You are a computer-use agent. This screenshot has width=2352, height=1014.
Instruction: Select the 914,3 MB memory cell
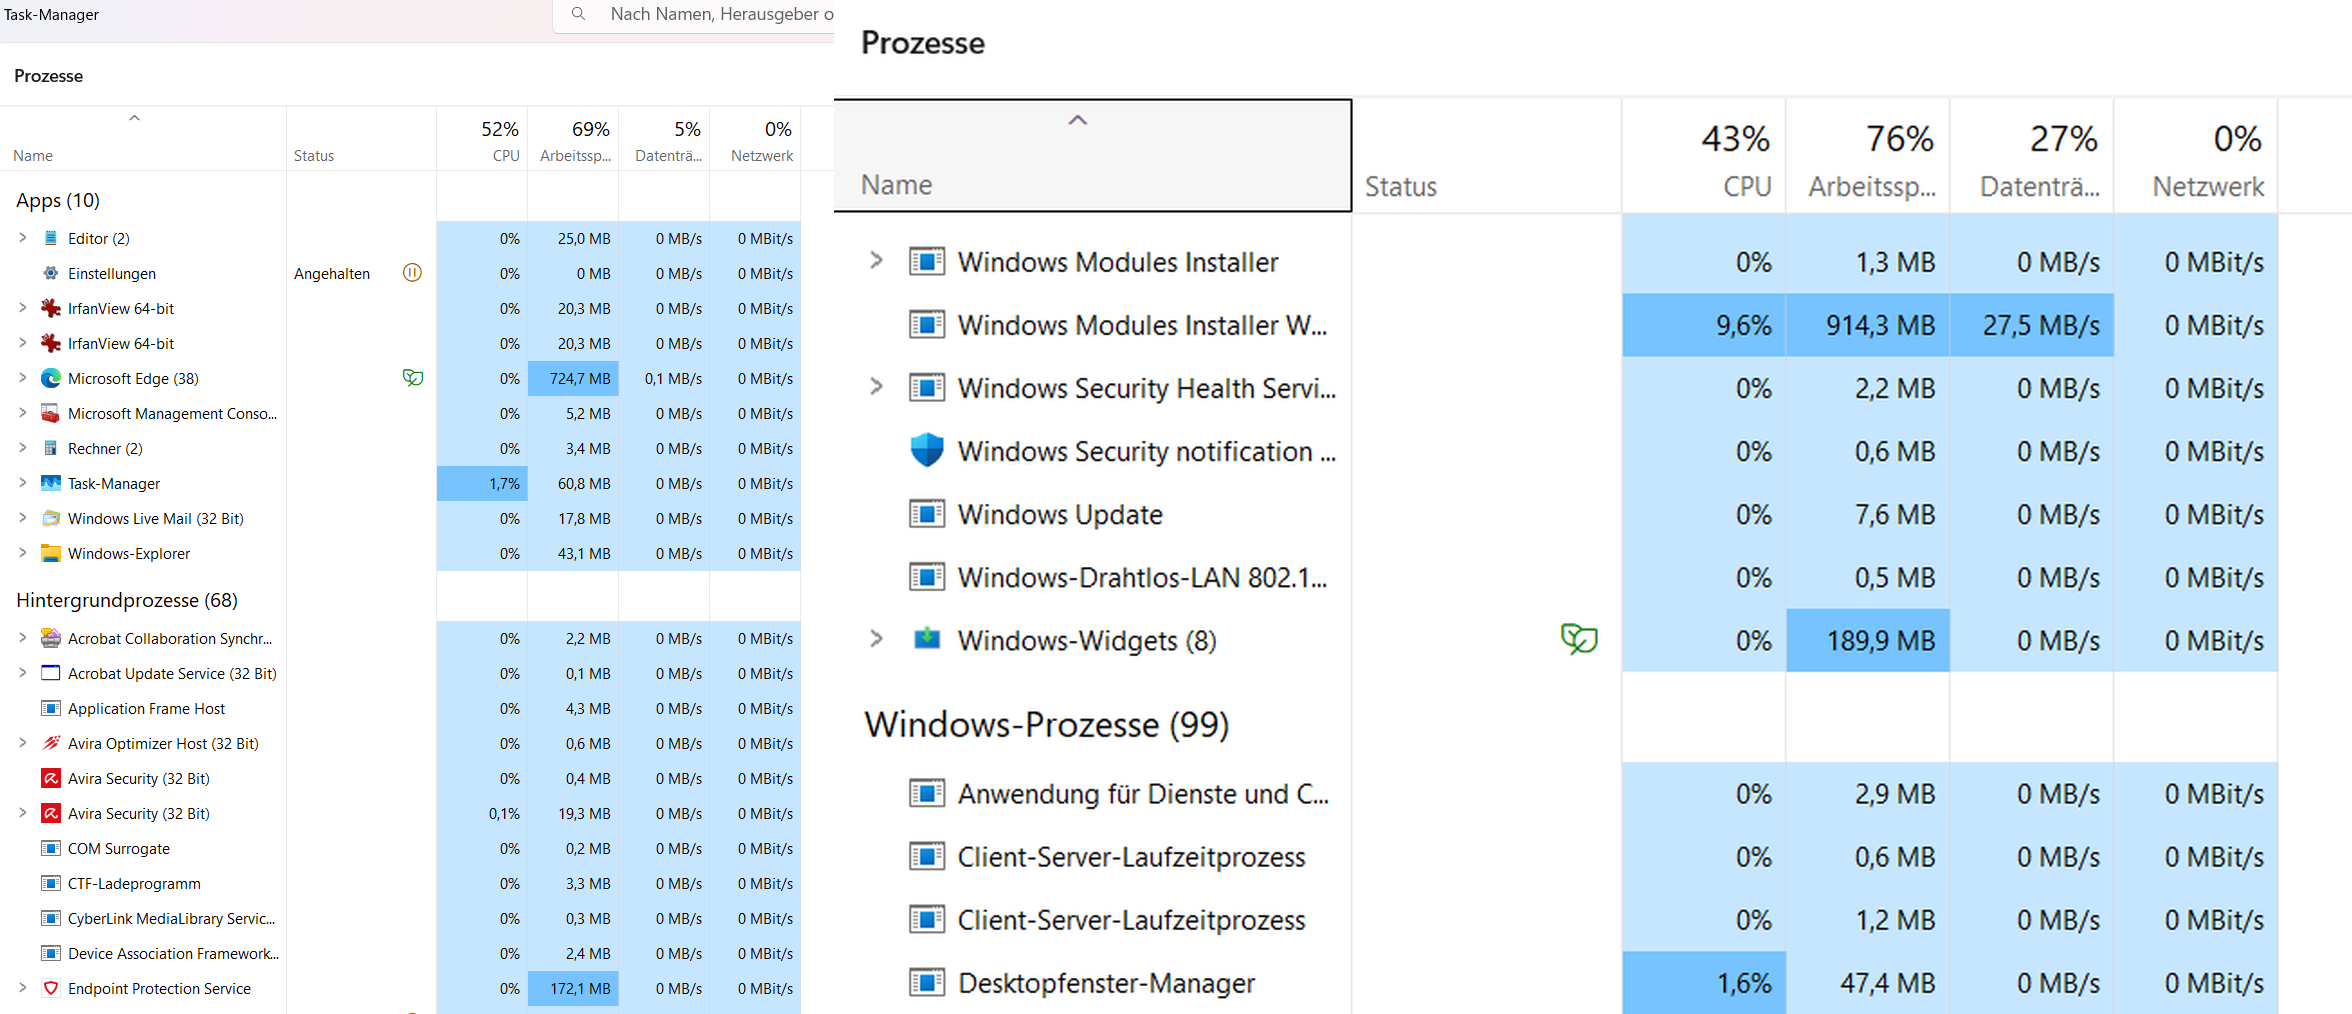click(1868, 325)
